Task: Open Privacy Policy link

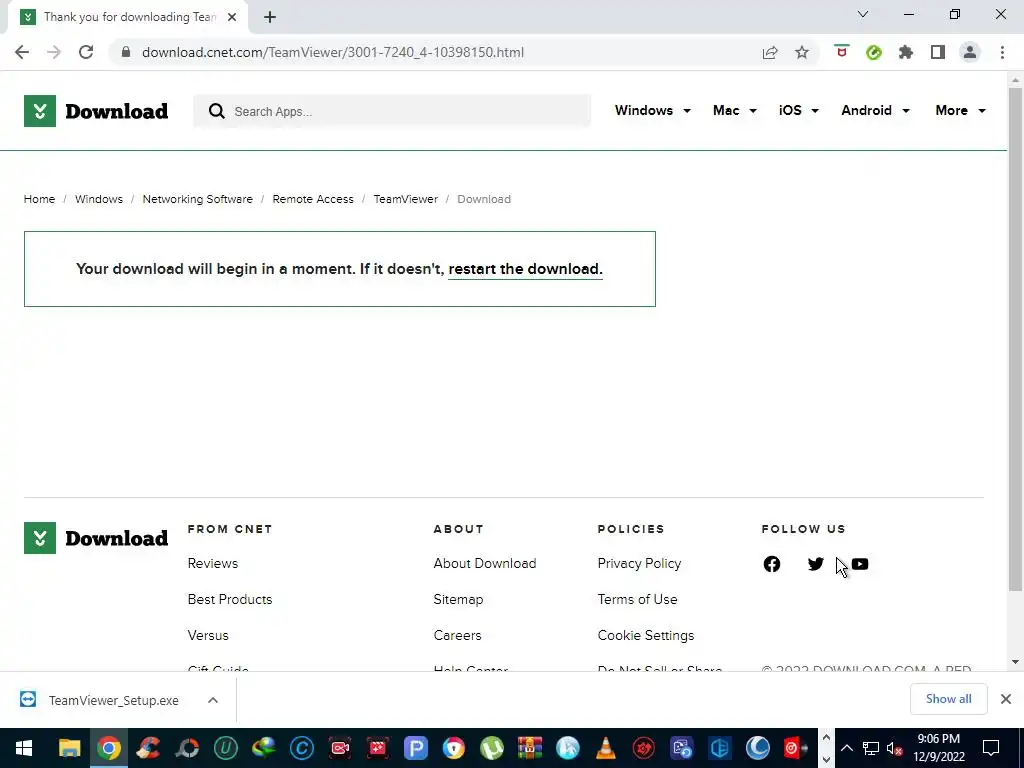Action: [x=639, y=564]
